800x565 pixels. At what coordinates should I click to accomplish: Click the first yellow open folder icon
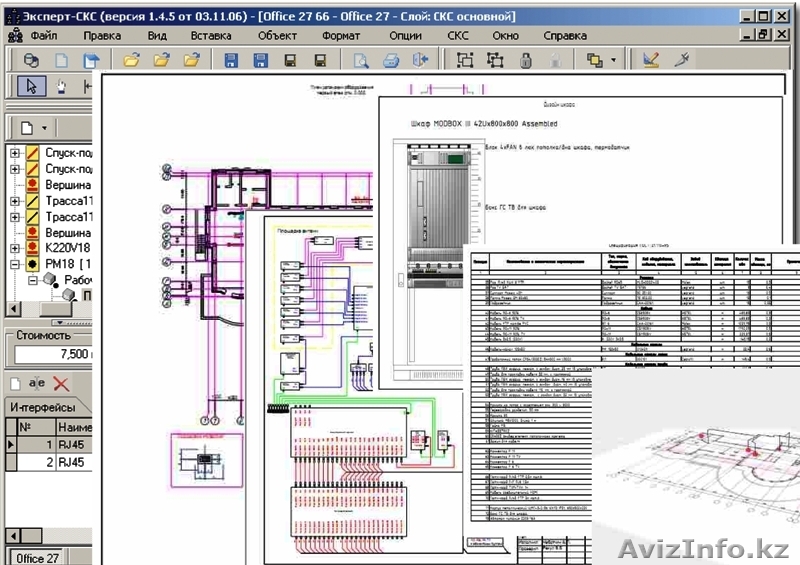tap(130, 60)
